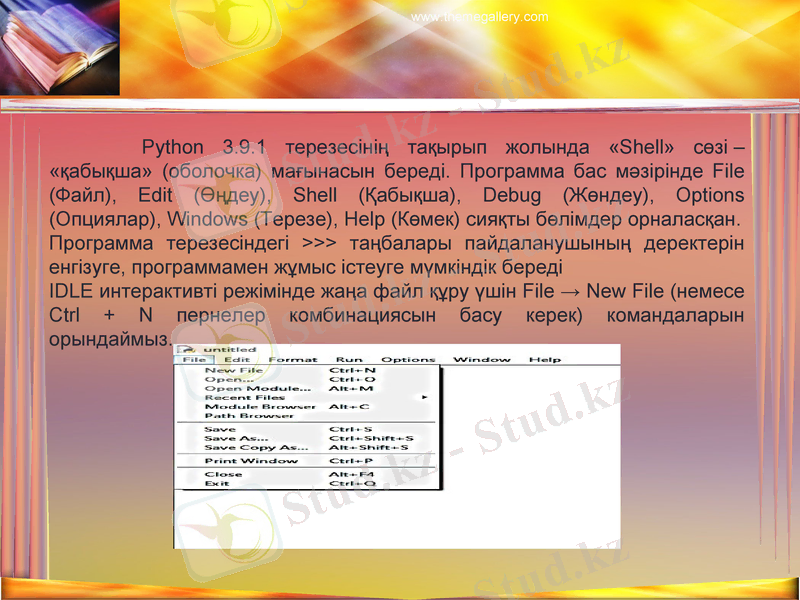Click the Python icon in the untitled title bar

pyautogui.click(x=188, y=348)
